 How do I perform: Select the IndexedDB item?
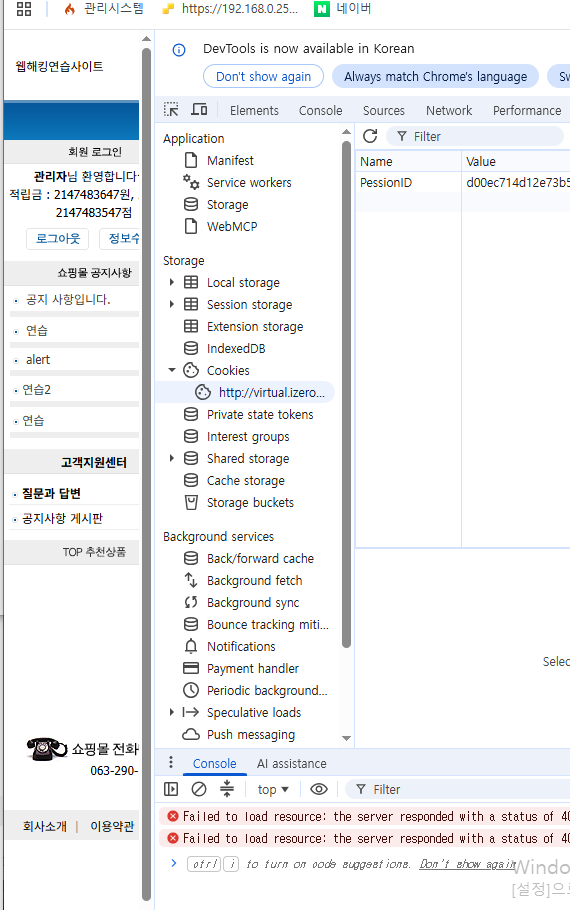pyautogui.click(x=236, y=349)
